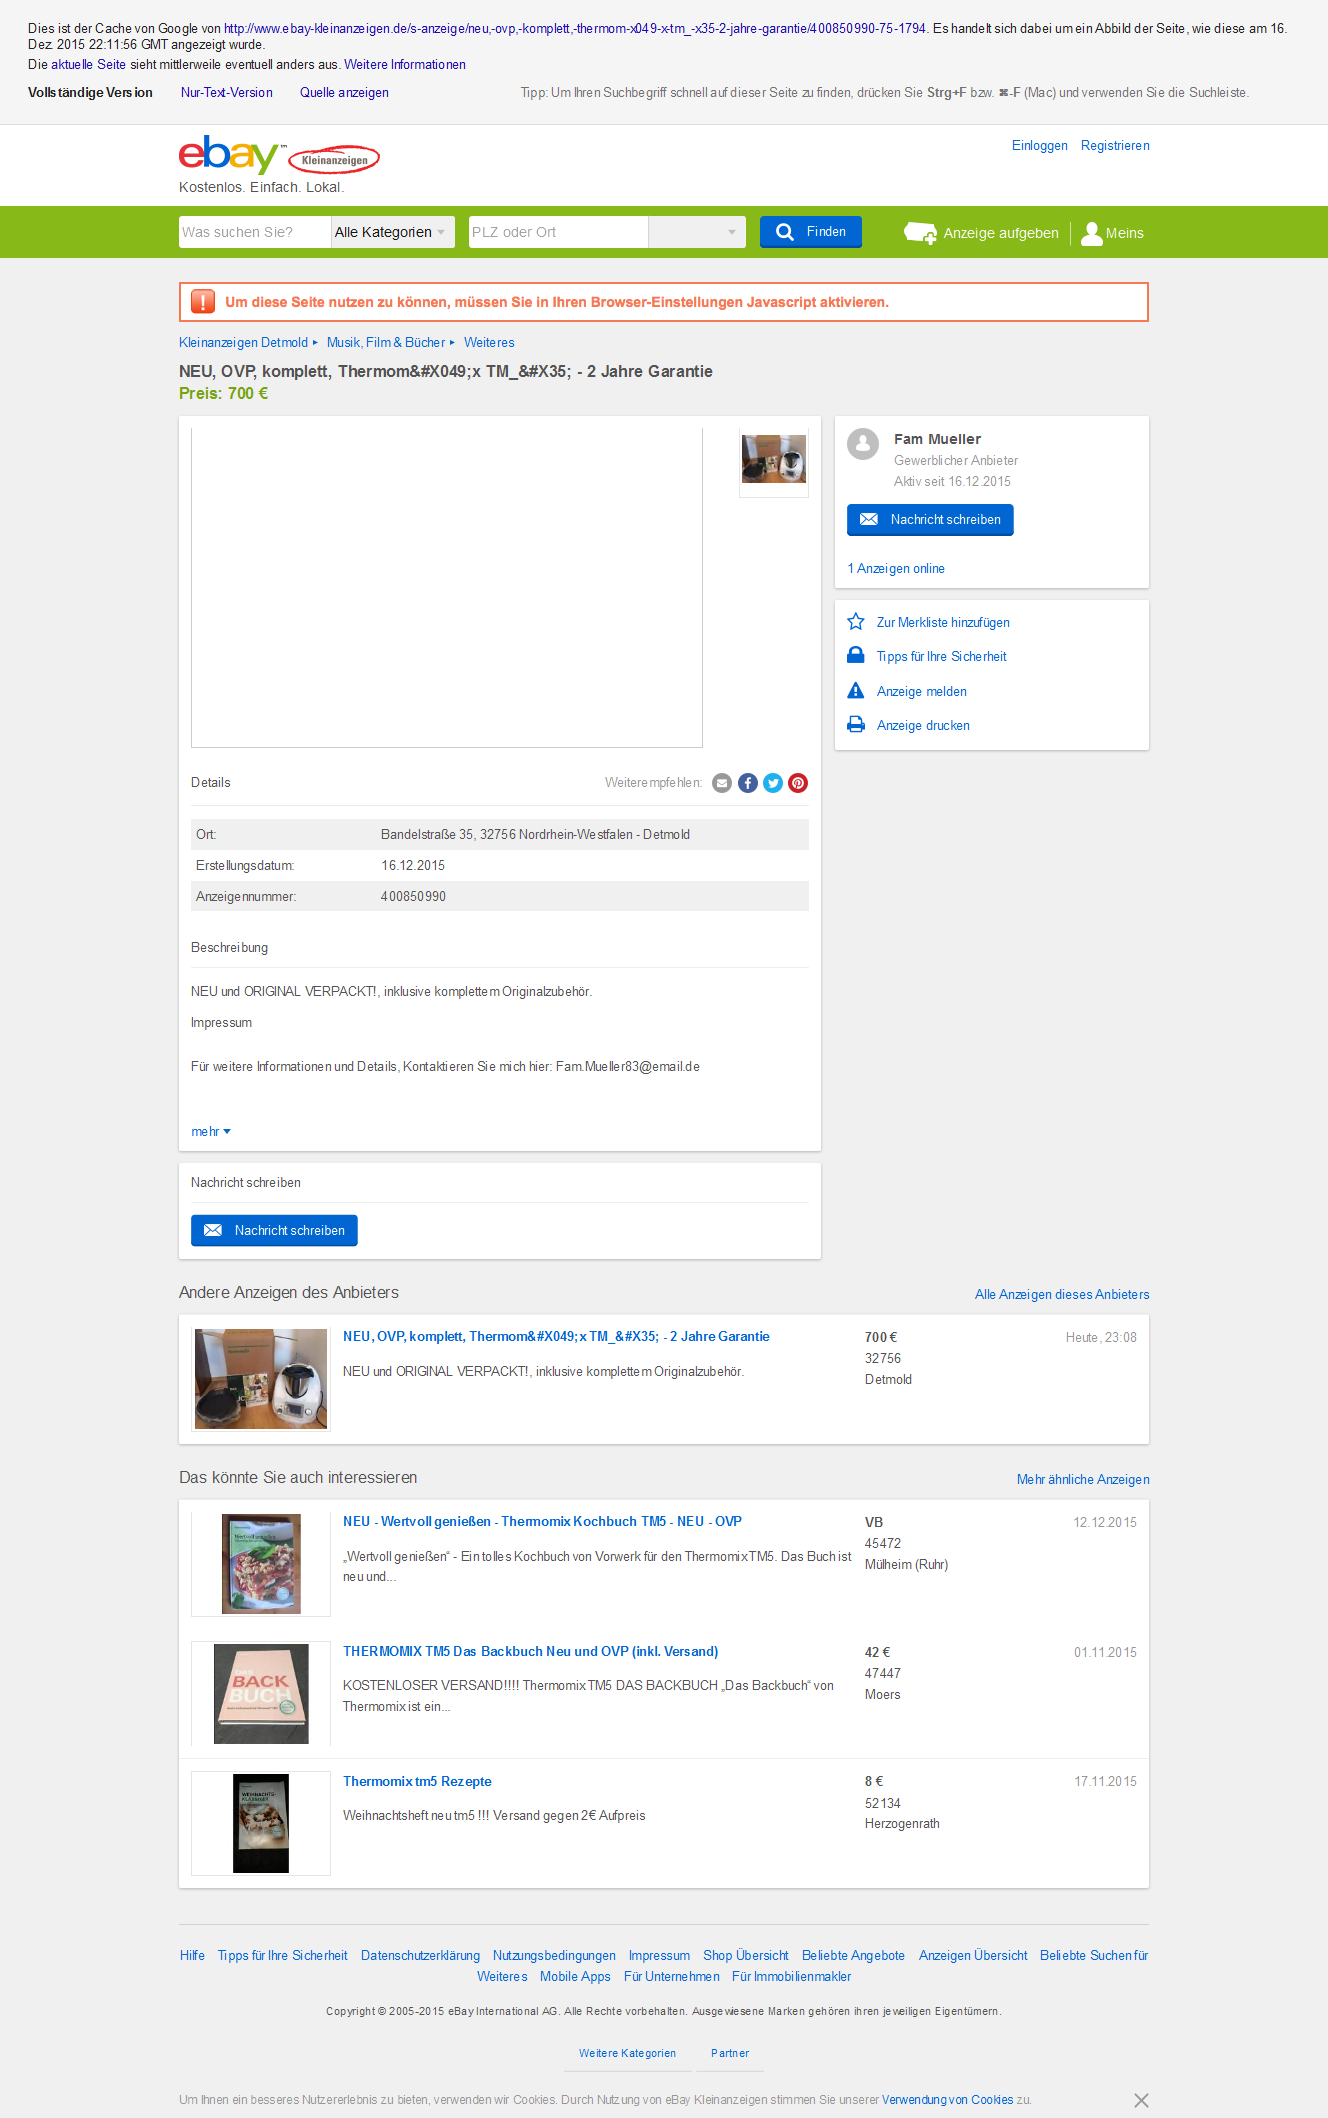Open the 1 Anzeigen online link
Viewport: 1328px width, 2118px height.
coord(896,569)
